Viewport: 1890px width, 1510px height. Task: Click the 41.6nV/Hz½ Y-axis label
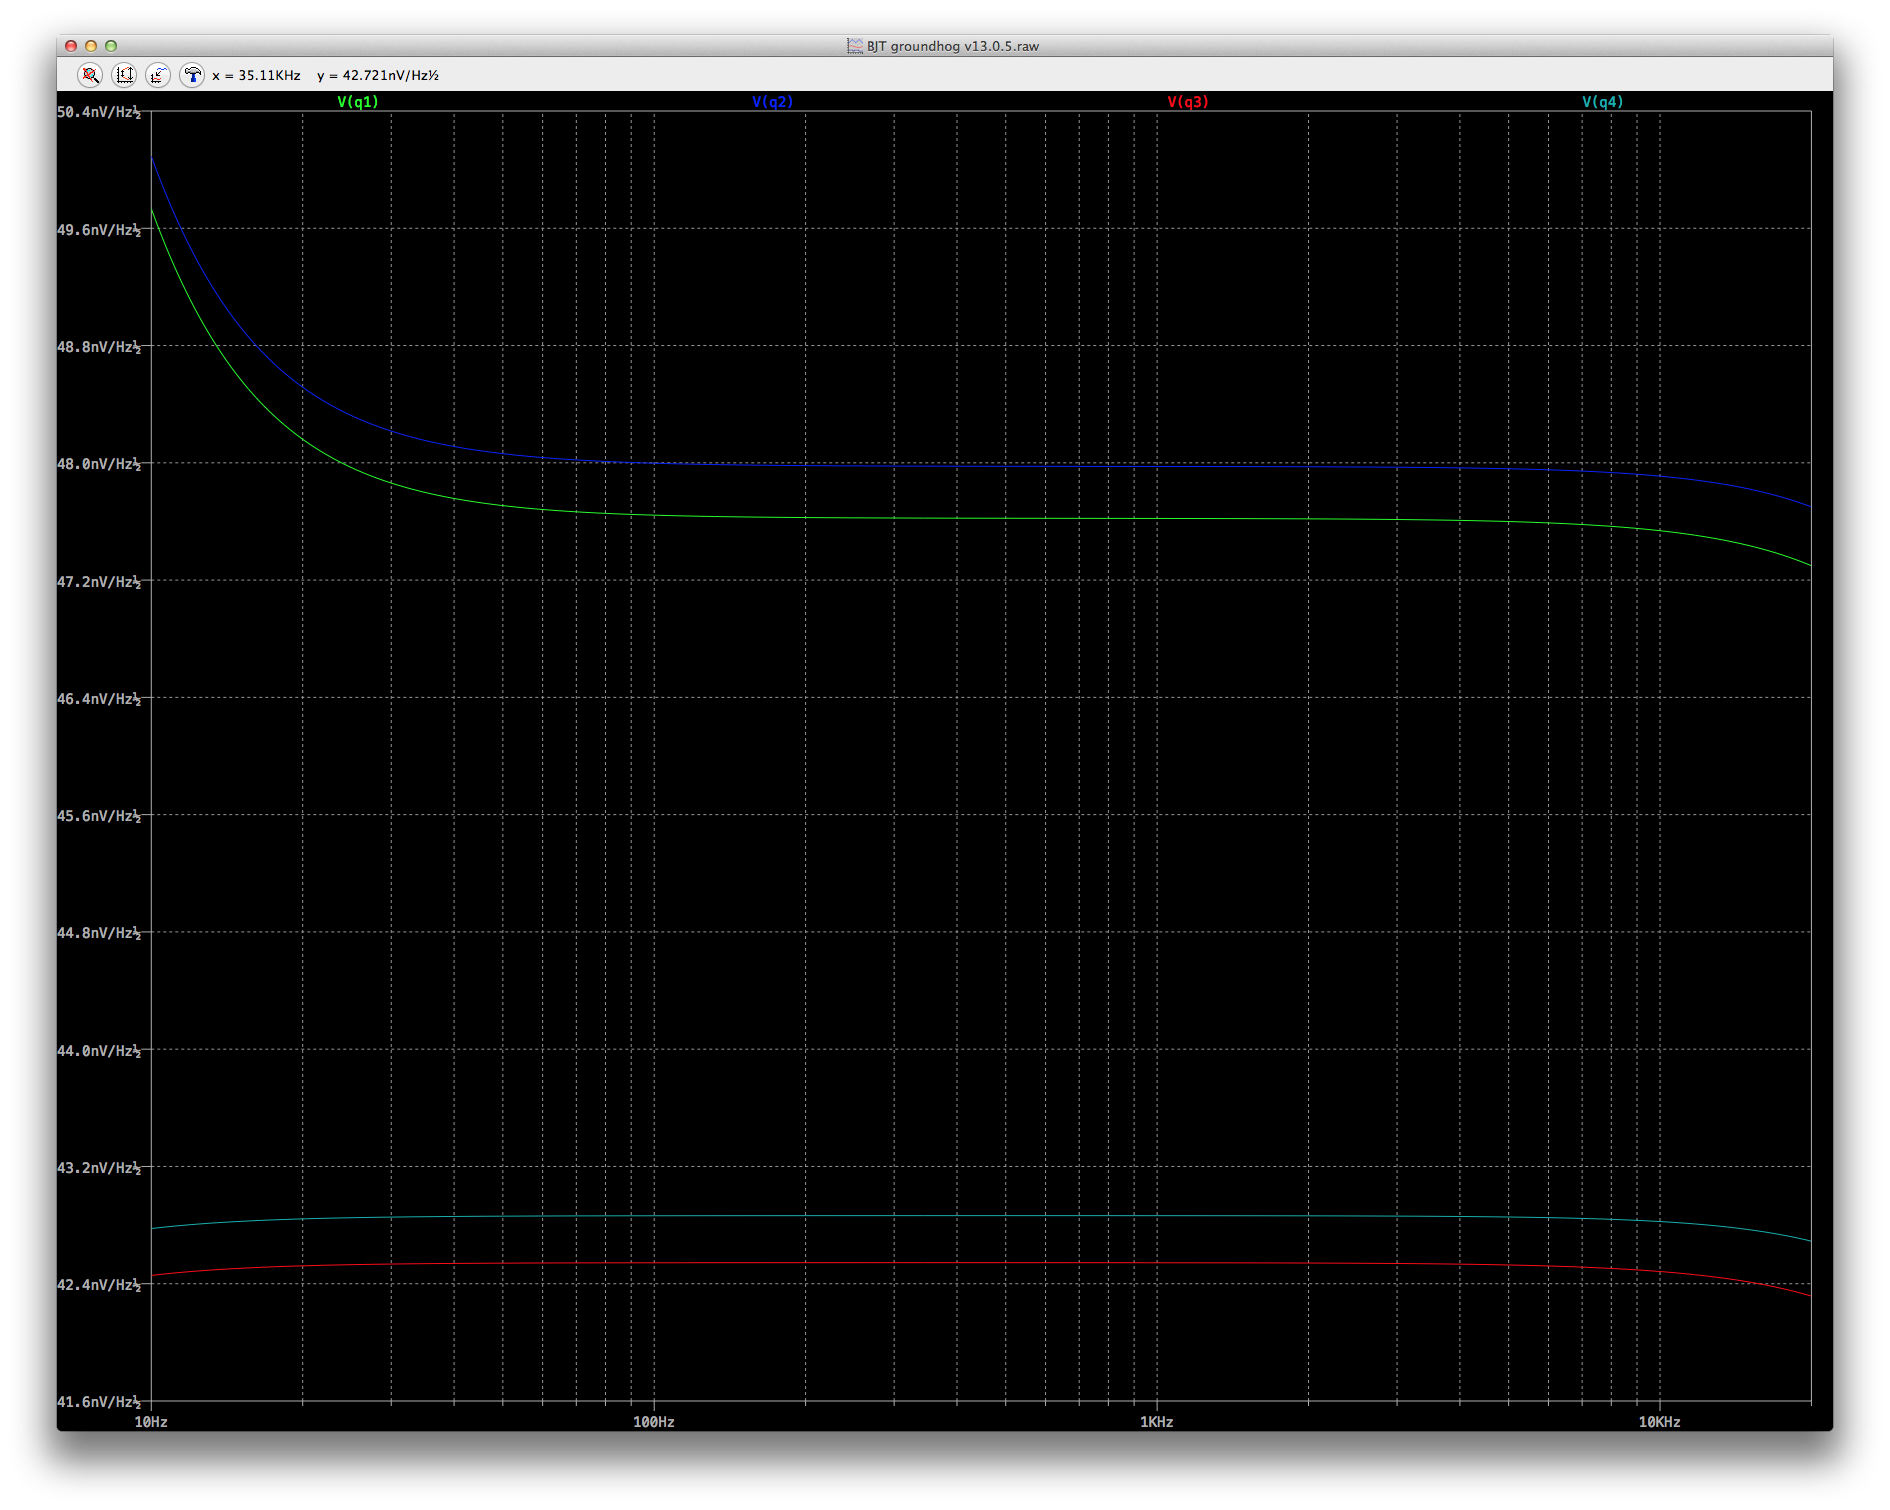point(99,1402)
